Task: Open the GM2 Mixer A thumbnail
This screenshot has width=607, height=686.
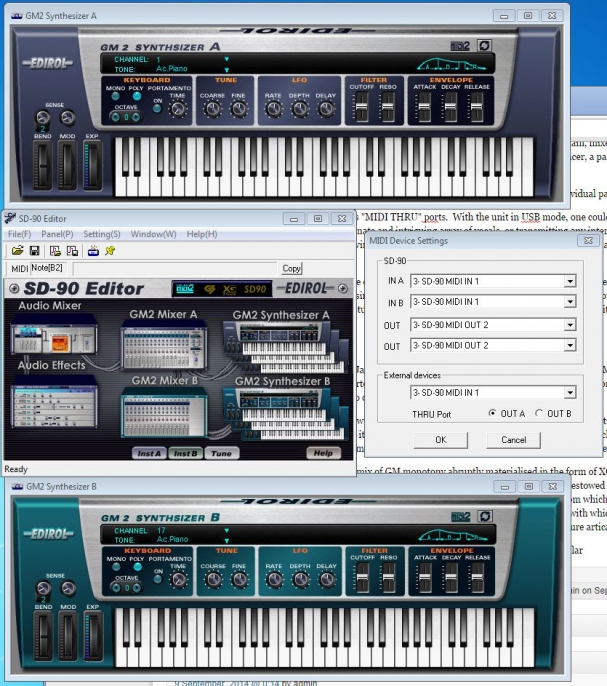Action: [163, 346]
